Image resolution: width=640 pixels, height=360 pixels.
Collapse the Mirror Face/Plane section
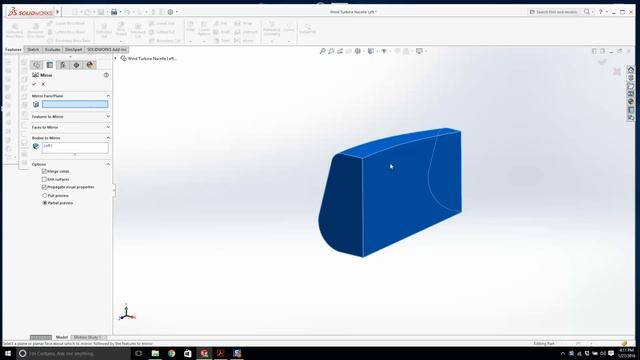(x=108, y=96)
